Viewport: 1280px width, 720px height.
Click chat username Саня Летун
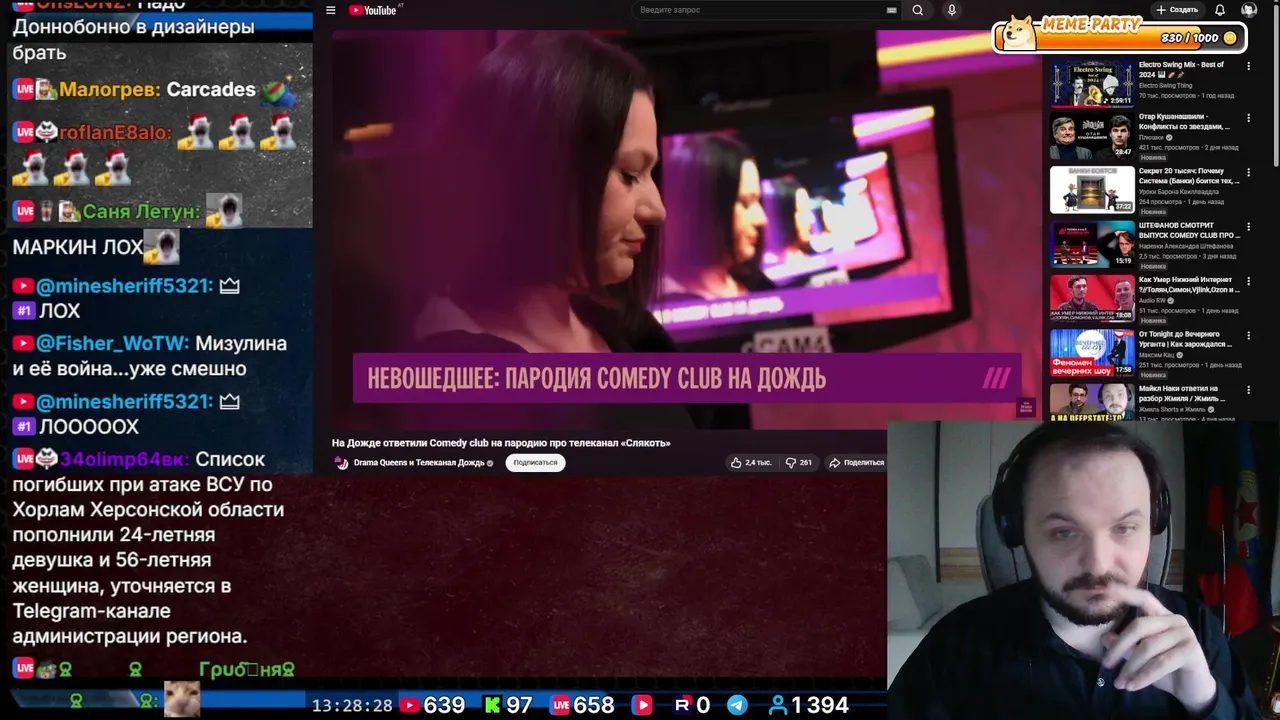click(x=141, y=211)
